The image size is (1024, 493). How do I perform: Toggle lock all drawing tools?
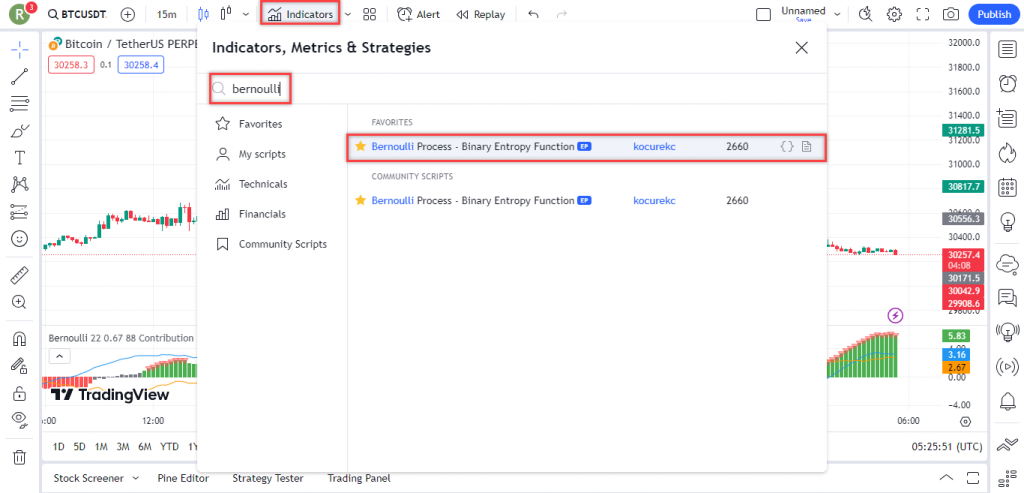point(20,393)
